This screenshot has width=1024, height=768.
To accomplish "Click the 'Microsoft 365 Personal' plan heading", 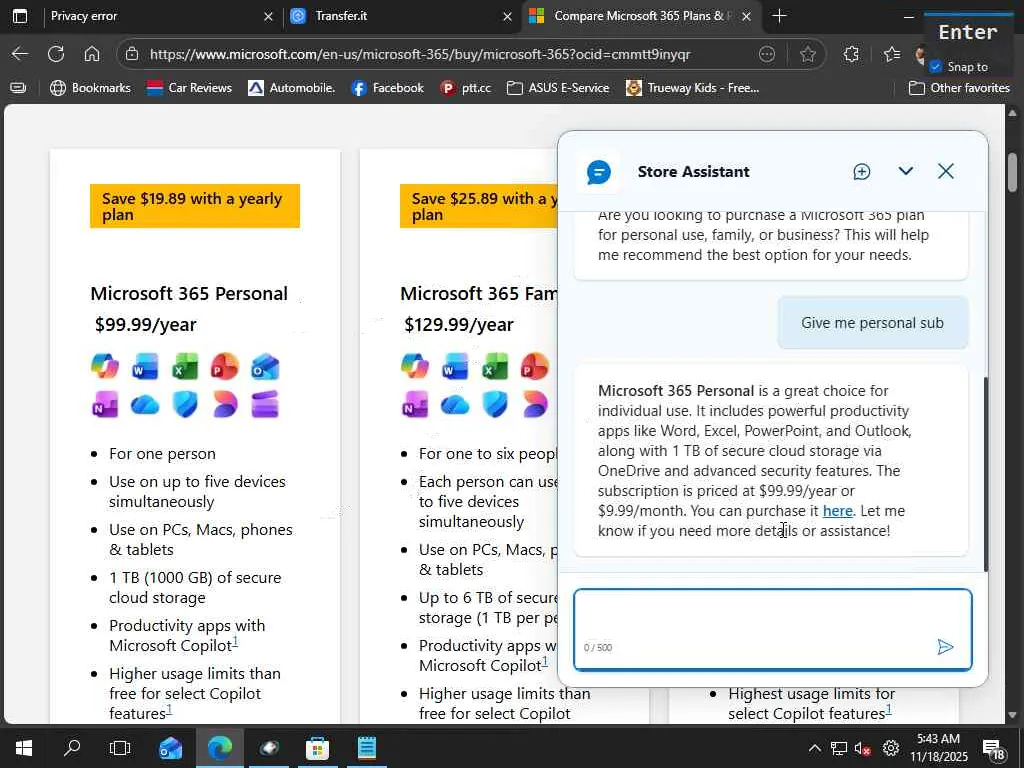I will tap(189, 293).
